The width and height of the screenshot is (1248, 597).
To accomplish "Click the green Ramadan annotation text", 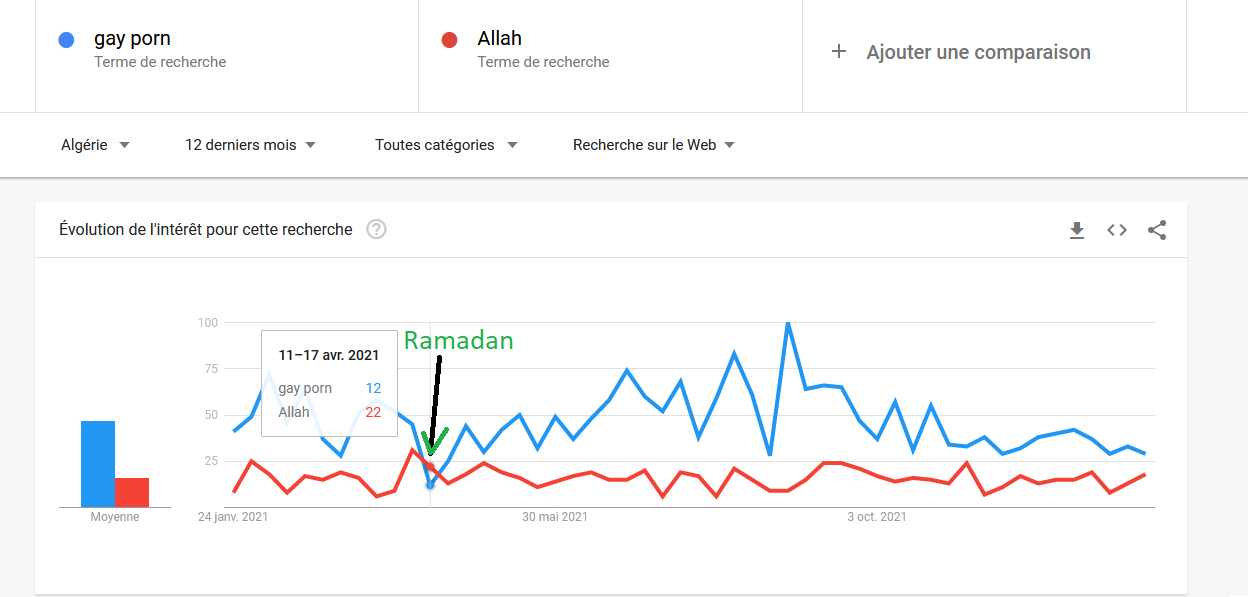I will coord(458,341).
